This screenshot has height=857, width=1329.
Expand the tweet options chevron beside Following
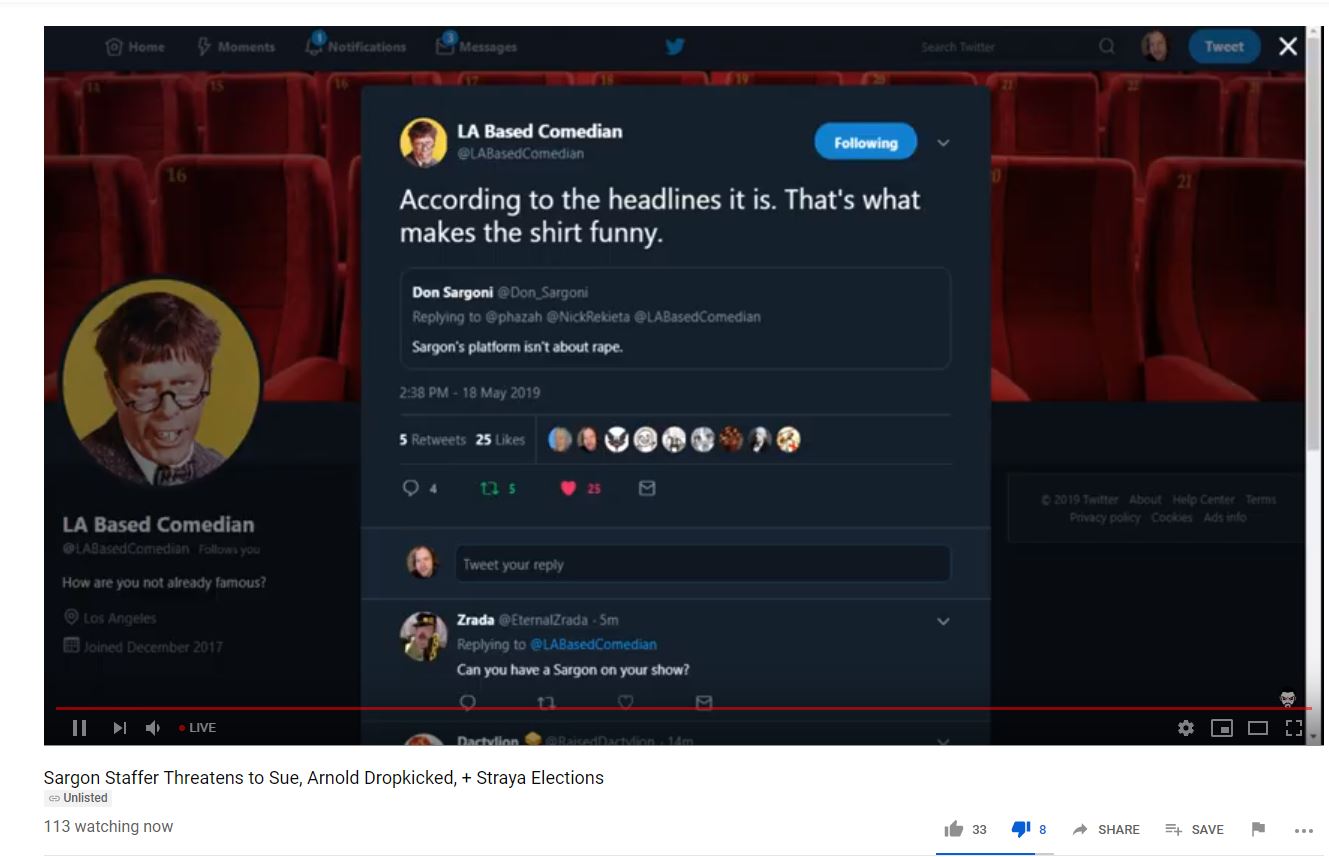coord(942,143)
